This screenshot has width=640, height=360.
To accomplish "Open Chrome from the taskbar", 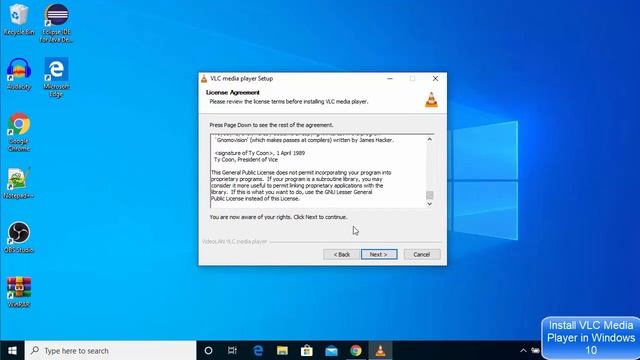I will 356,351.
